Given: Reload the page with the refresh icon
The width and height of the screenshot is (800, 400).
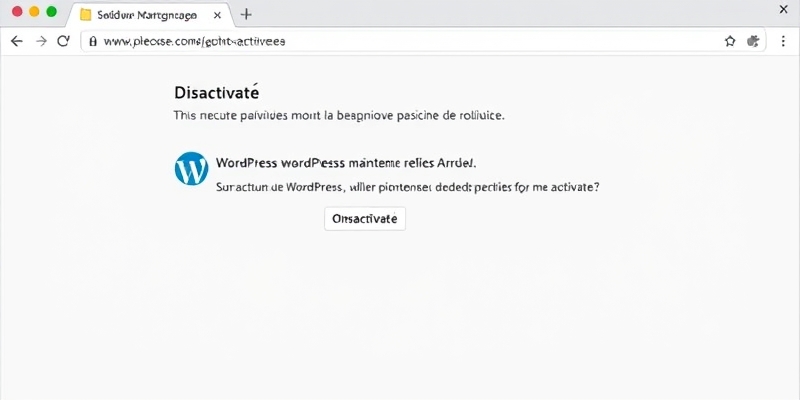Looking at the screenshot, I should coord(63,41).
